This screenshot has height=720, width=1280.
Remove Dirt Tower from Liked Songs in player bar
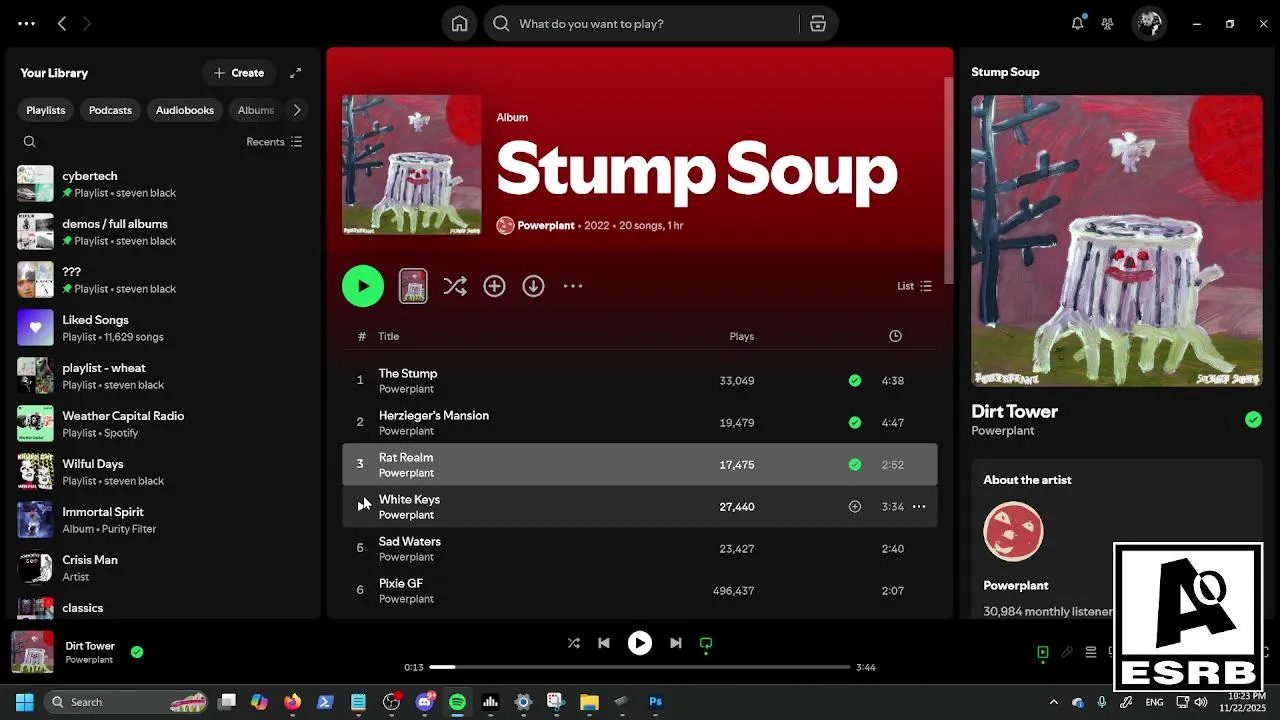(137, 652)
